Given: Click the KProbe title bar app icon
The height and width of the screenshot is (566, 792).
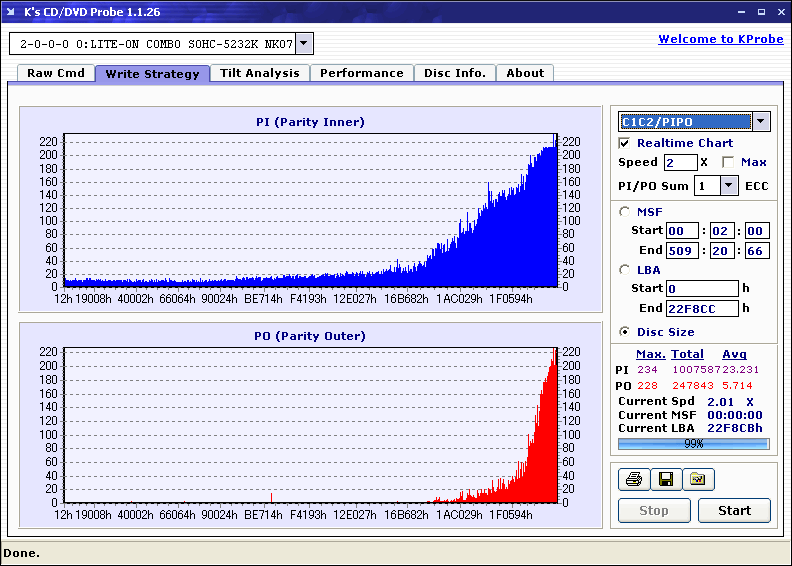Looking at the screenshot, I should [11, 12].
